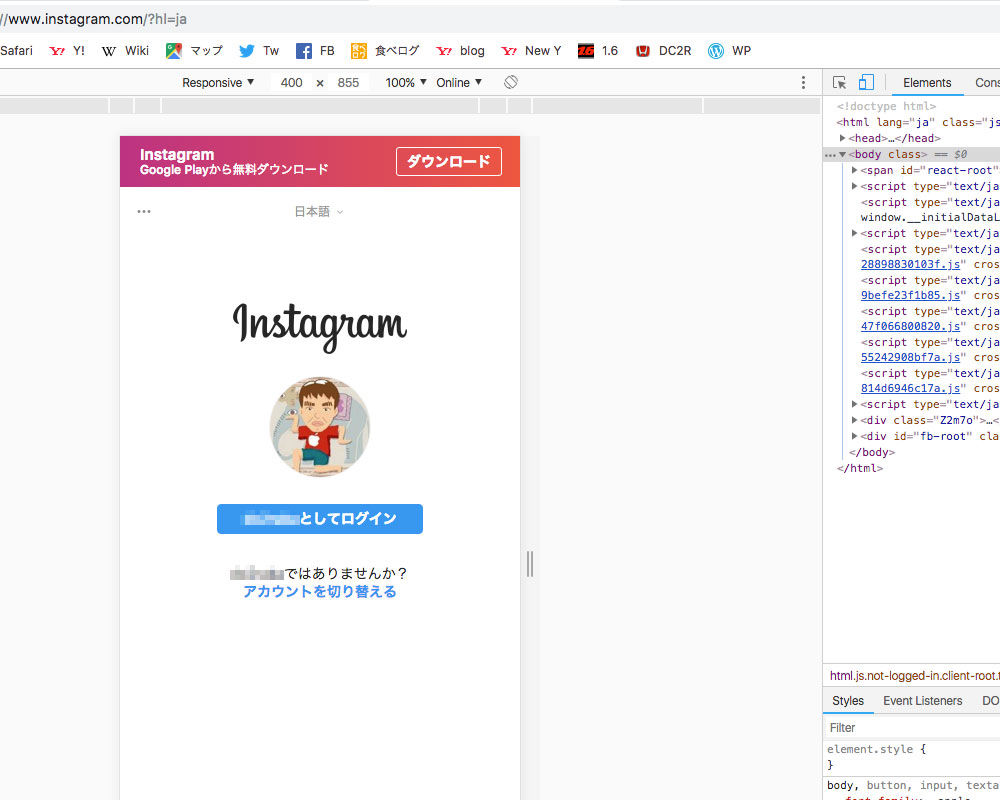Switch to the Styles tab
Image resolution: width=1000 pixels, height=800 pixels.
[848, 700]
